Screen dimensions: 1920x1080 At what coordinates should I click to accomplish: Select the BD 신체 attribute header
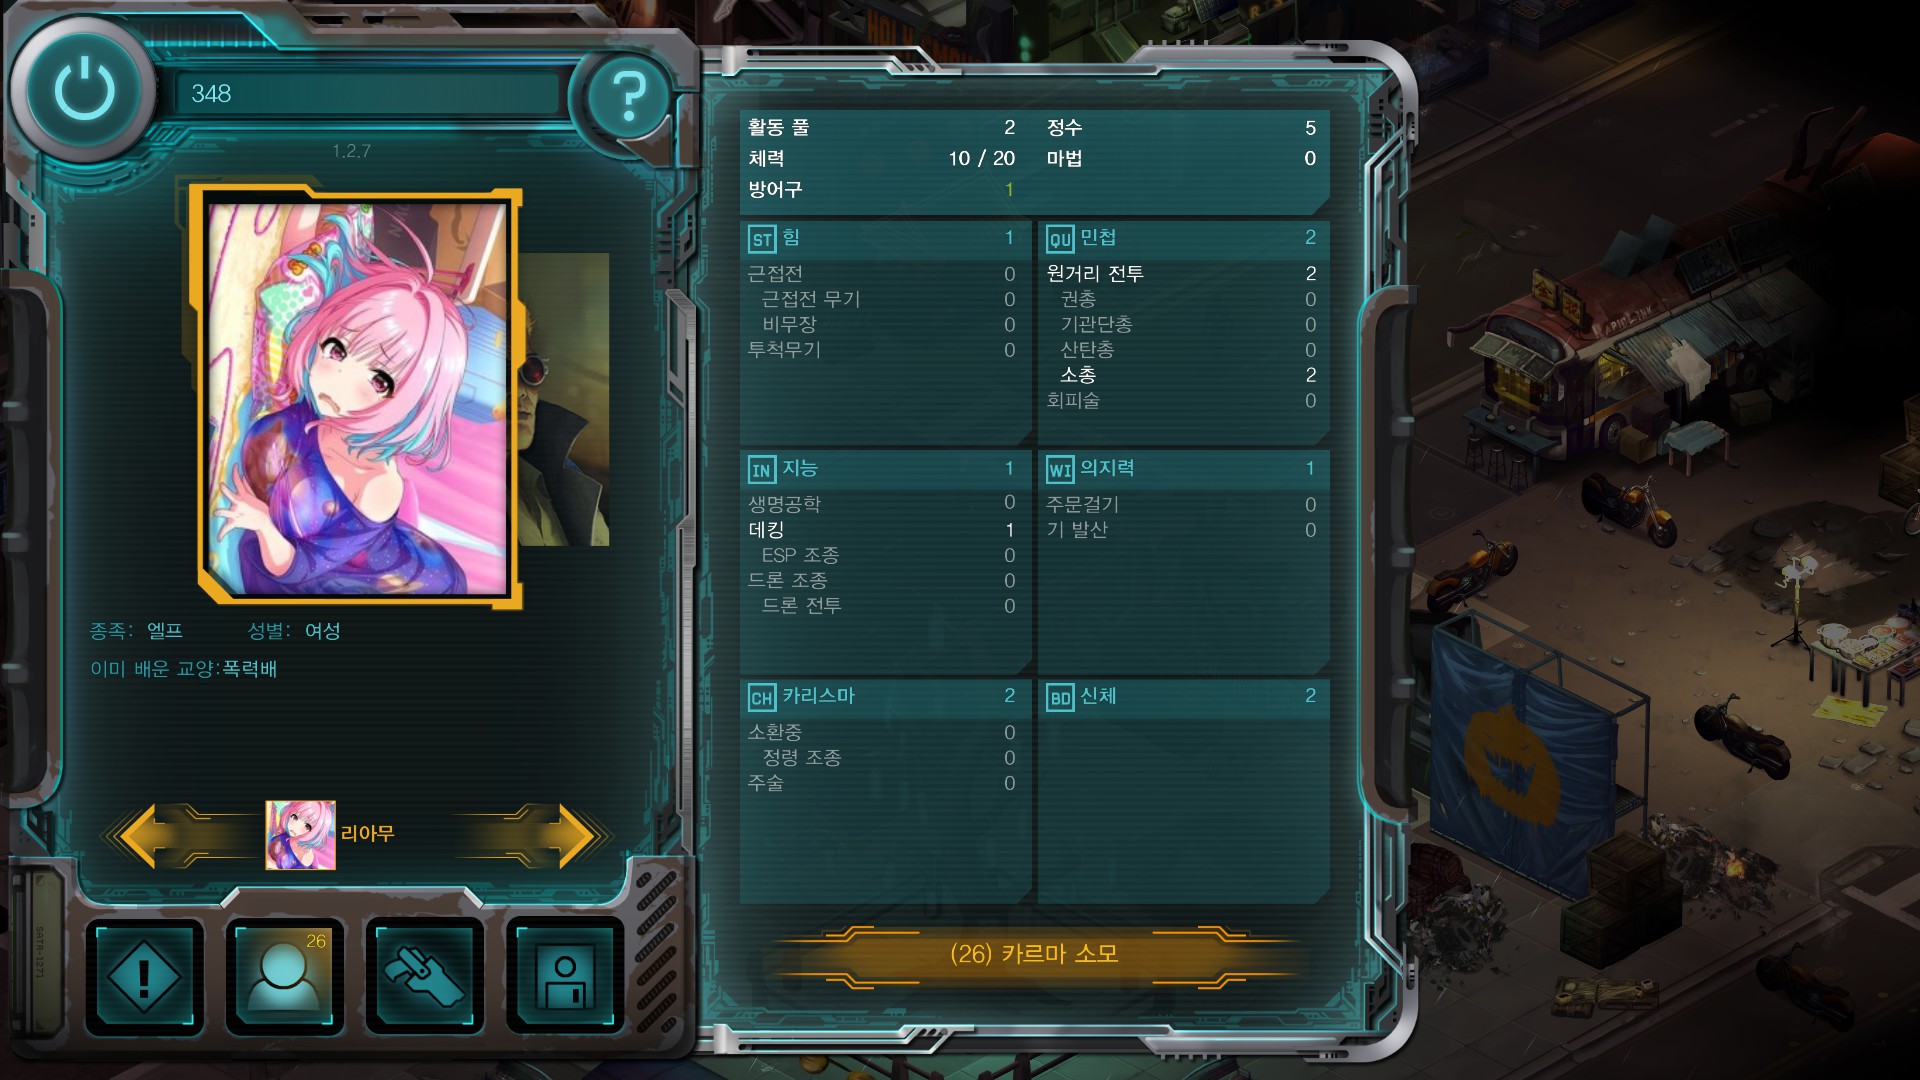click(1183, 696)
